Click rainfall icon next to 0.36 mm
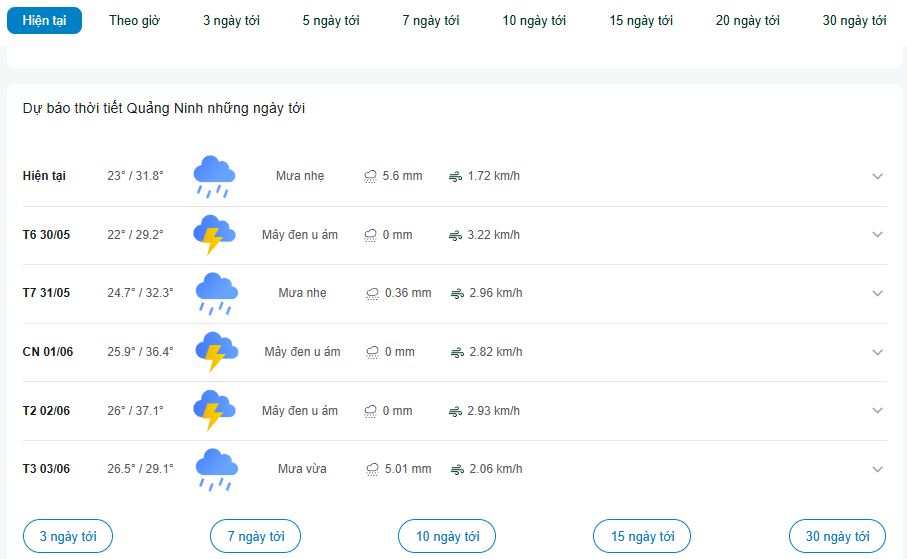 point(373,294)
